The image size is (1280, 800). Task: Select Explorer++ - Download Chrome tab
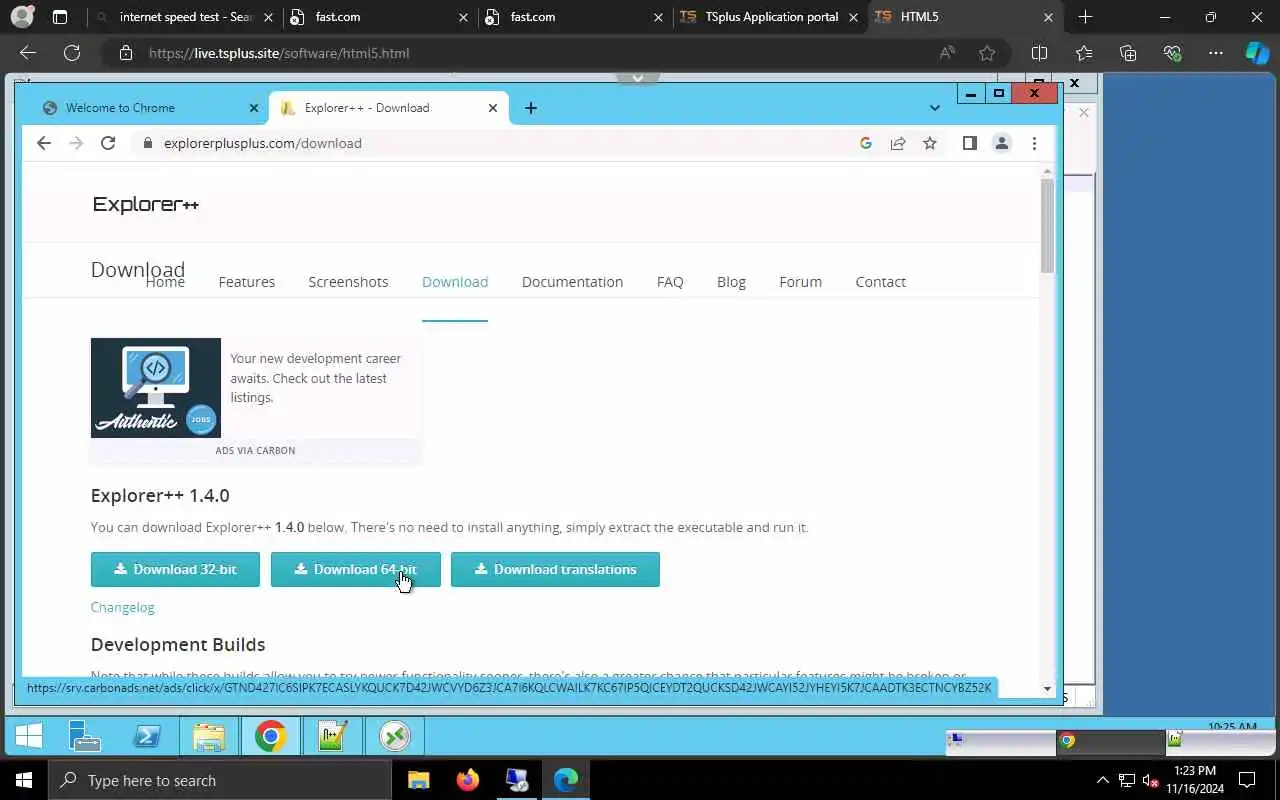pyautogui.click(x=389, y=108)
